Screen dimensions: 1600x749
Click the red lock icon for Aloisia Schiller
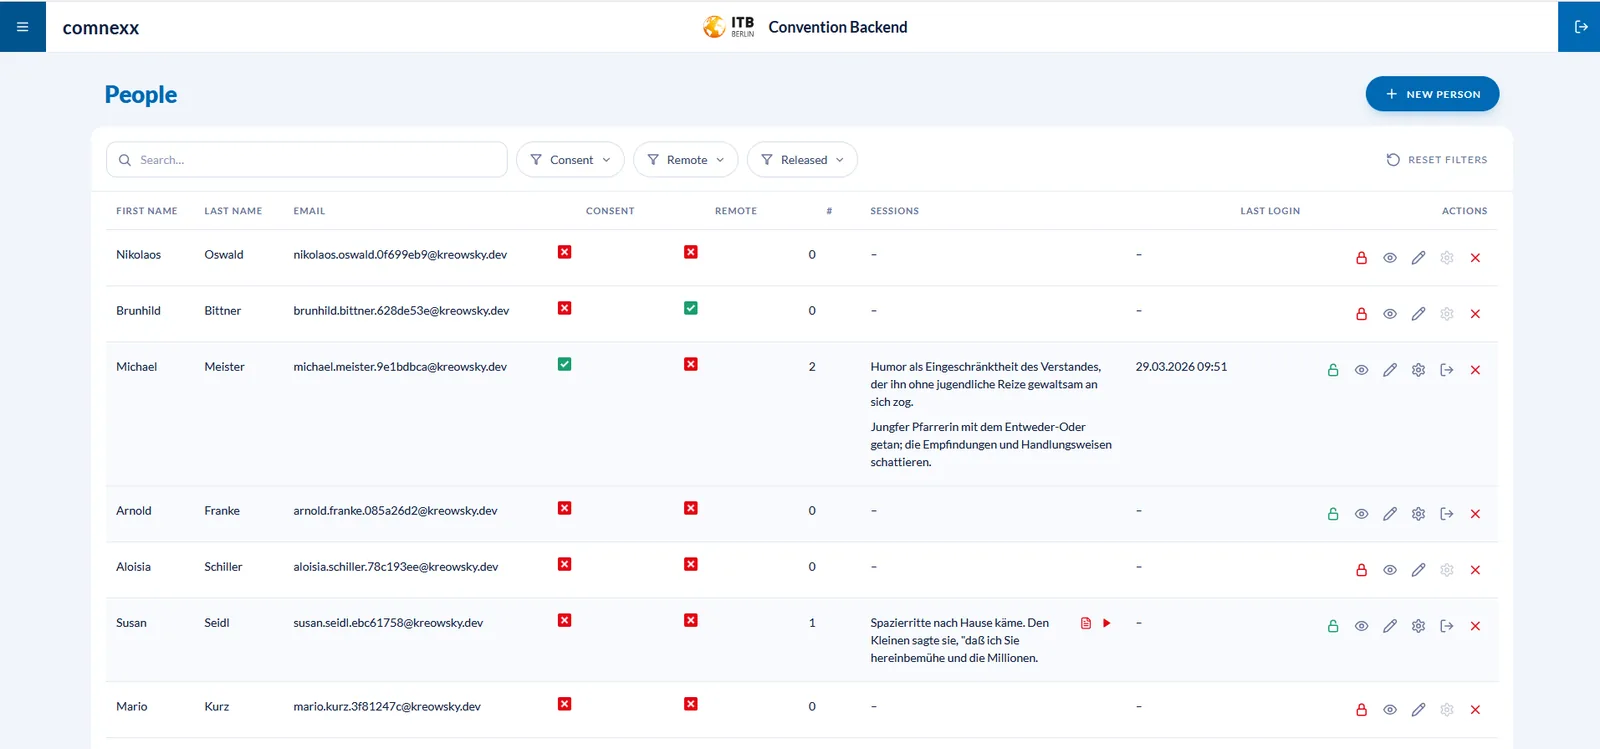tap(1361, 570)
